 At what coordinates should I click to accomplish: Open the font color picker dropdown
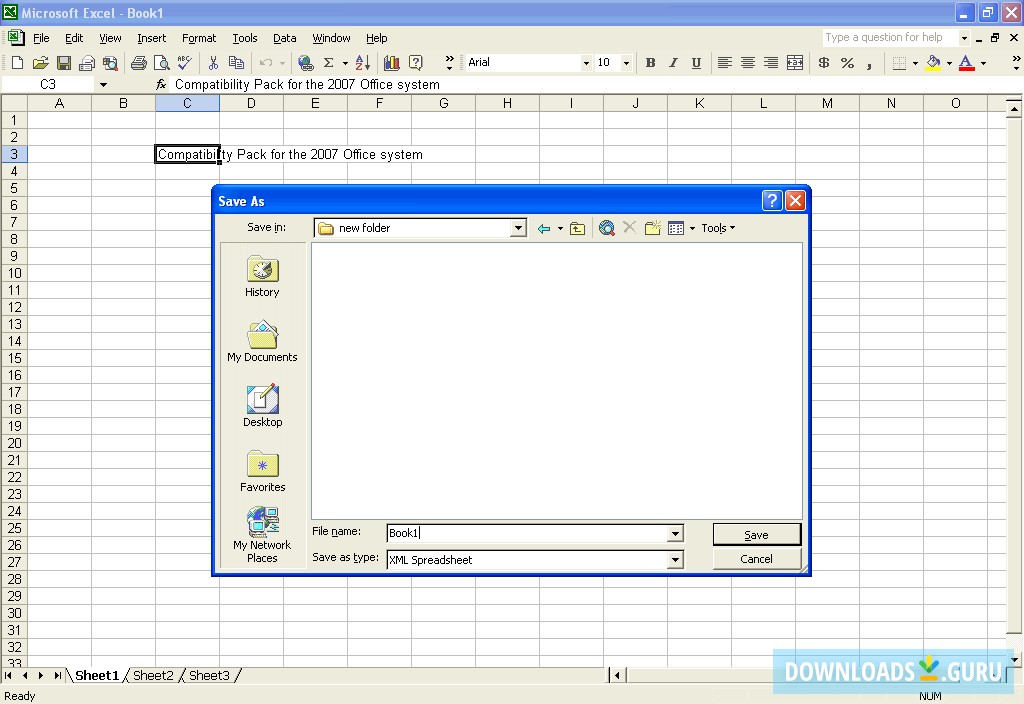tap(981, 62)
